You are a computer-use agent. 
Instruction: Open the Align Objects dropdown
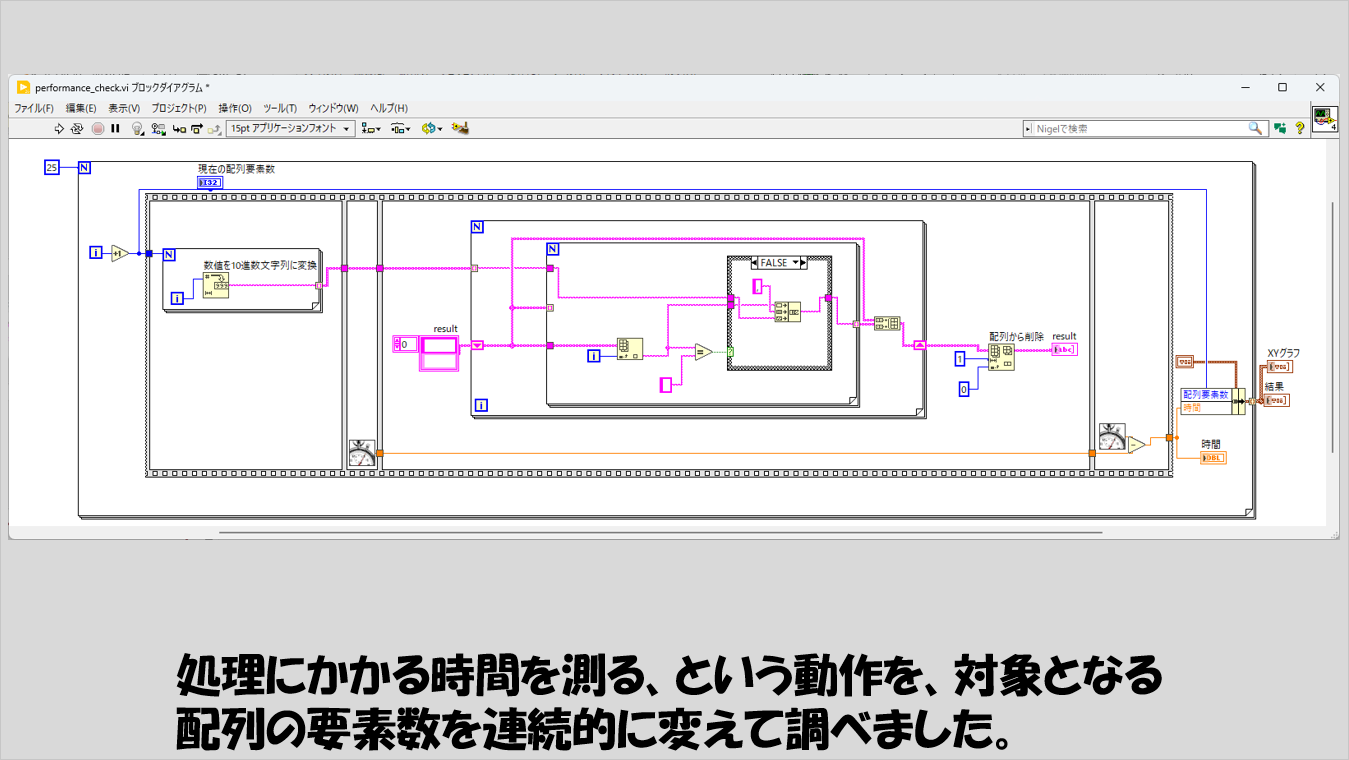point(371,129)
